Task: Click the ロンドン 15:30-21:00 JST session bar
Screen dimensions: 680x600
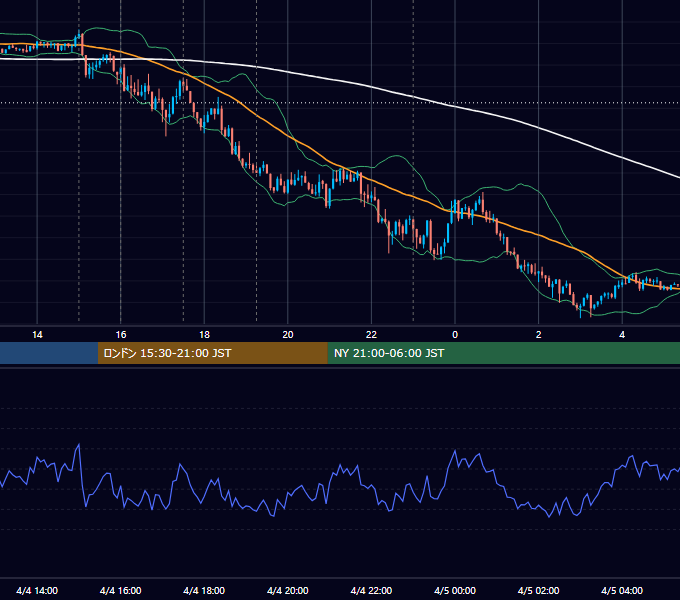Action: click(212, 353)
